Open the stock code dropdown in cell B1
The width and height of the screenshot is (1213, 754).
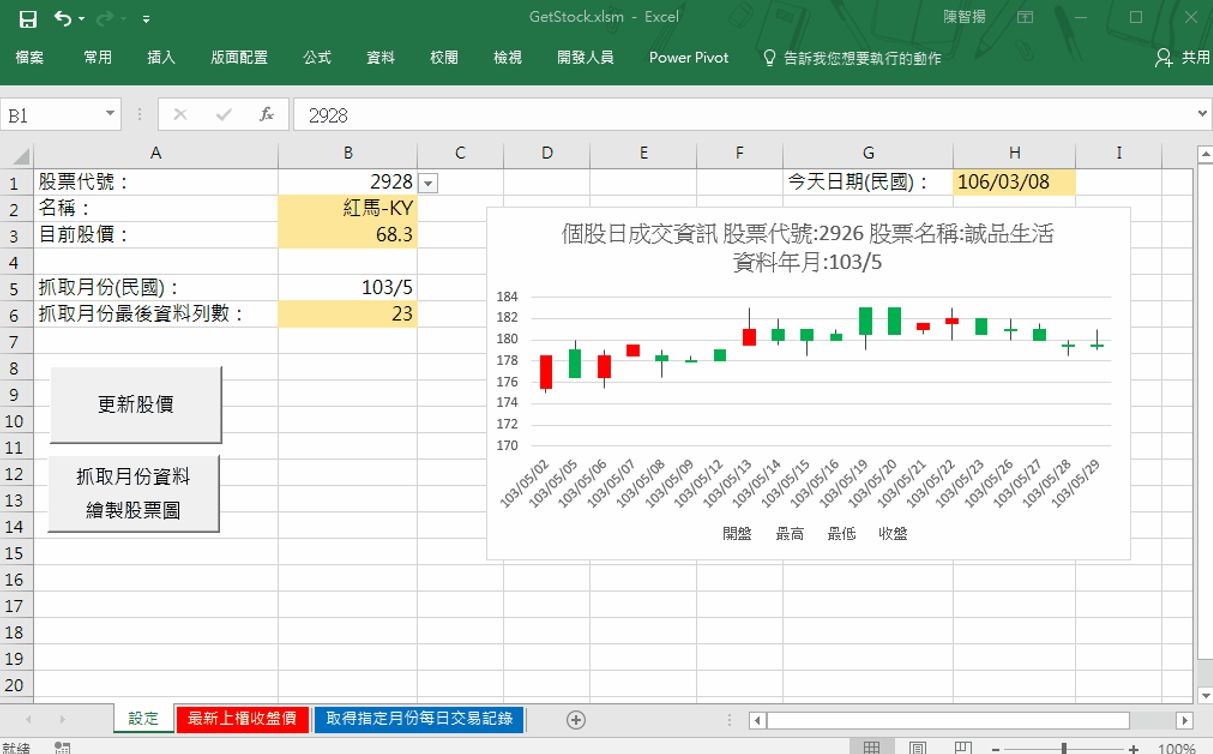point(428,182)
